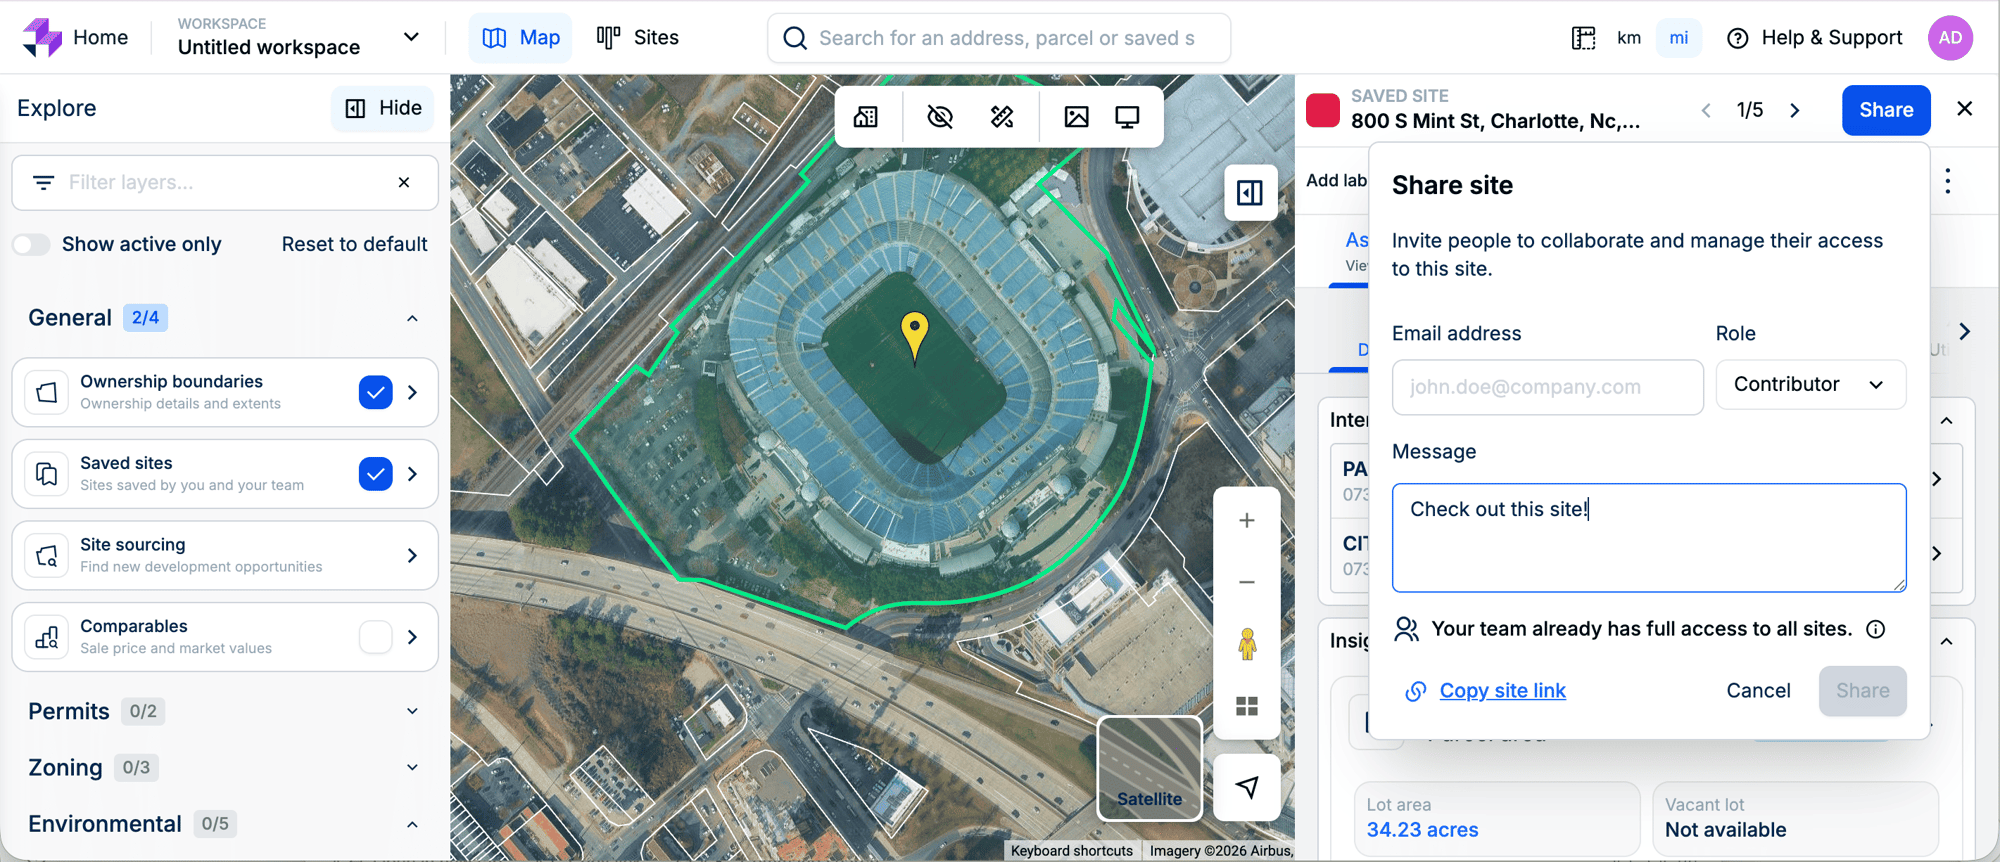Image resolution: width=2000 pixels, height=862 pixels.
Task: Expand the Permits section
Action: (412, 711)
